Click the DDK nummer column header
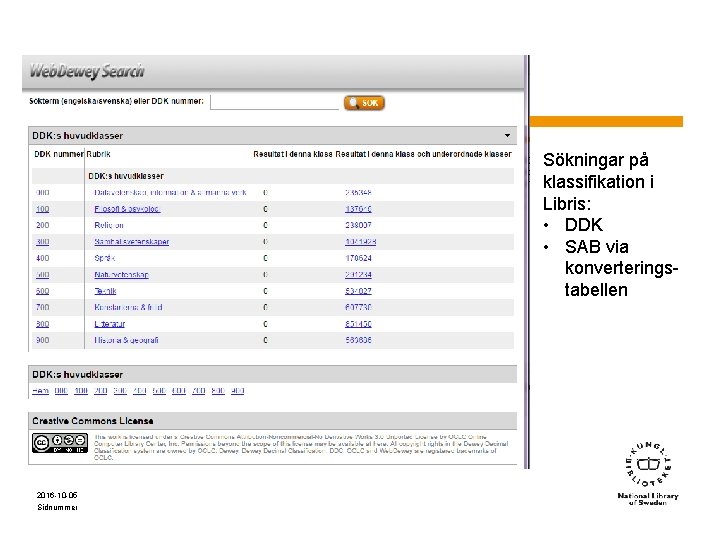Viewport: 720px width, 540px height. coord(59,154)
